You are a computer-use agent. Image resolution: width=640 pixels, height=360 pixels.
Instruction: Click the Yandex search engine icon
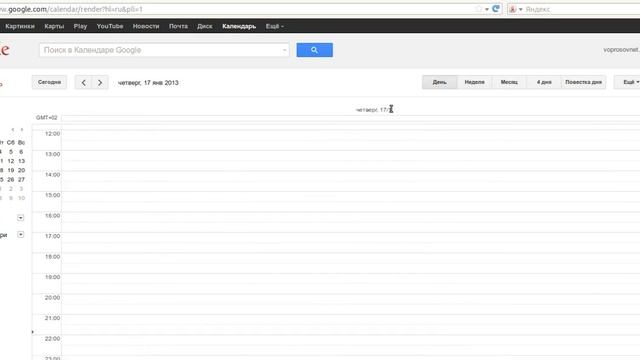(513, 9)
